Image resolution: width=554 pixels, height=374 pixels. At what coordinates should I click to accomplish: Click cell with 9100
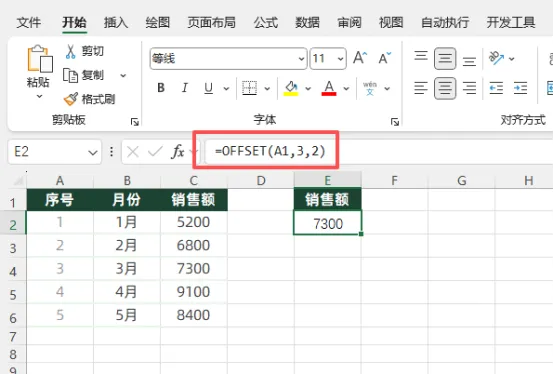tap(194, 292)
